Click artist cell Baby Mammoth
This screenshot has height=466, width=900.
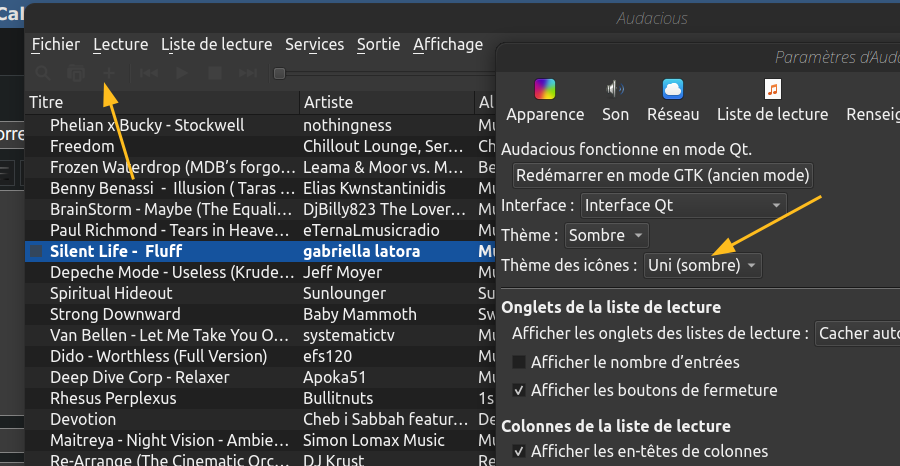click(x=360, y=314)
